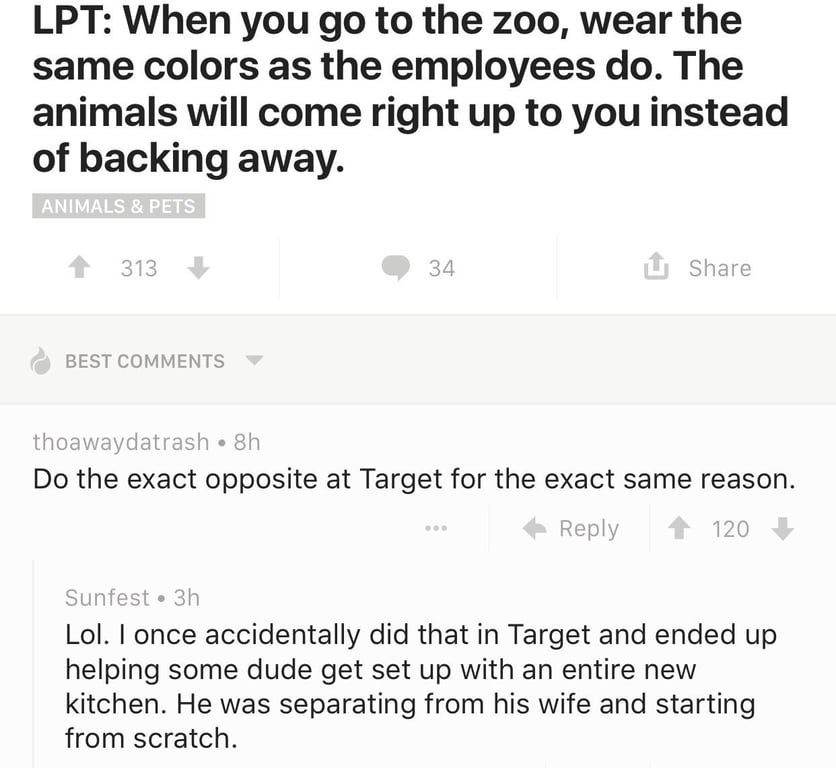Tap the 8h timestamp on the comment

(x=245, y=442)
